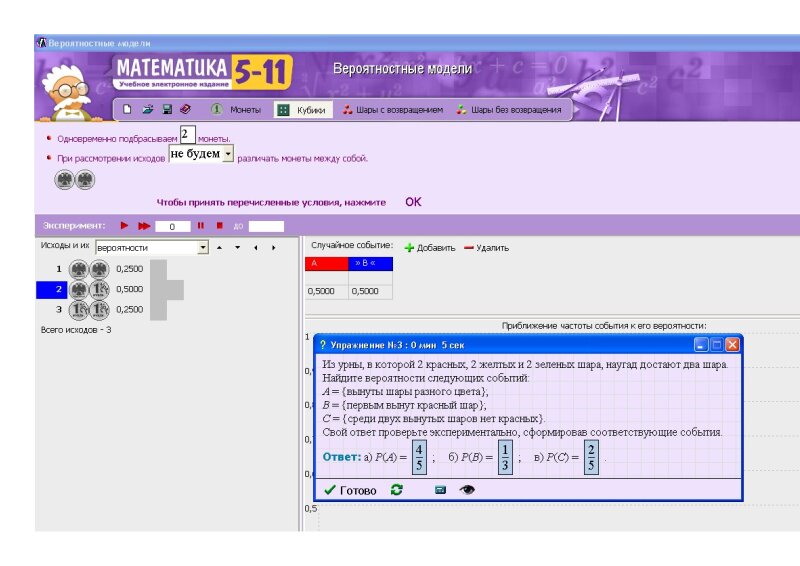The image size is (800, 566).
Task: Click the number of coins input field
Action: point(186,134)
